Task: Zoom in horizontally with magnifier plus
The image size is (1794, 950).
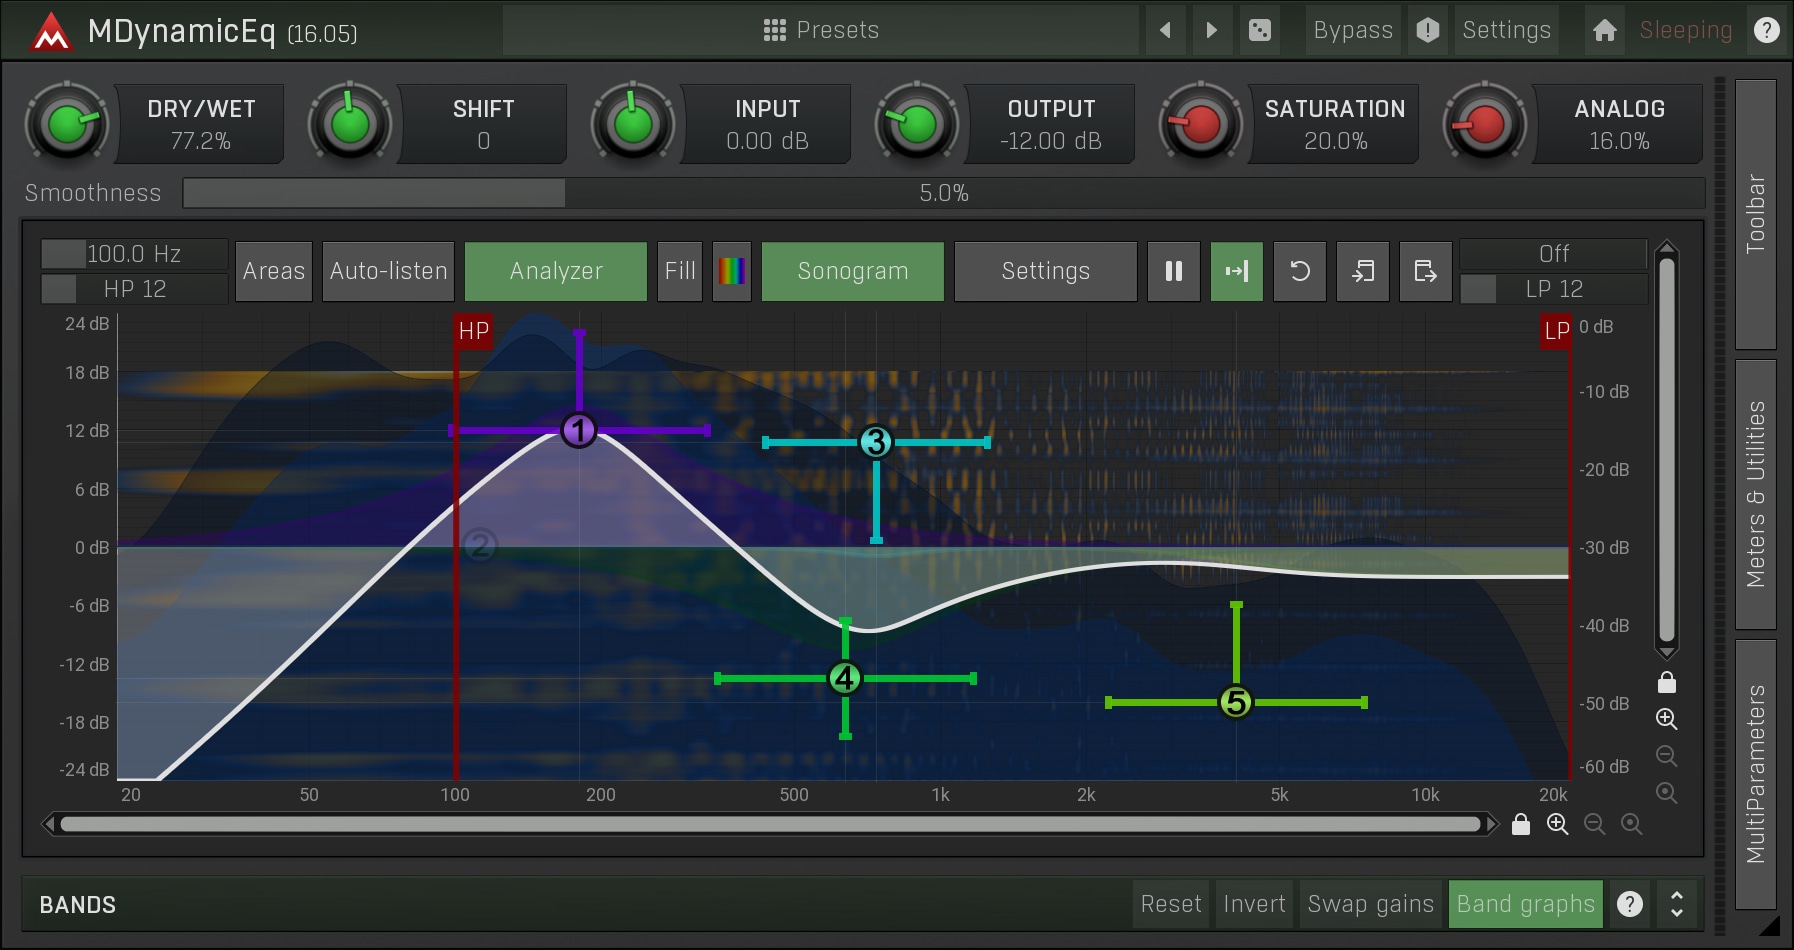Action: tap(1558, 824)
